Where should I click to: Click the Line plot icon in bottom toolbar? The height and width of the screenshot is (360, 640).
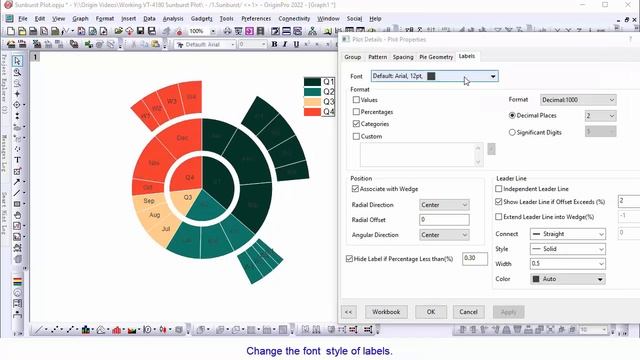point(38,329)
